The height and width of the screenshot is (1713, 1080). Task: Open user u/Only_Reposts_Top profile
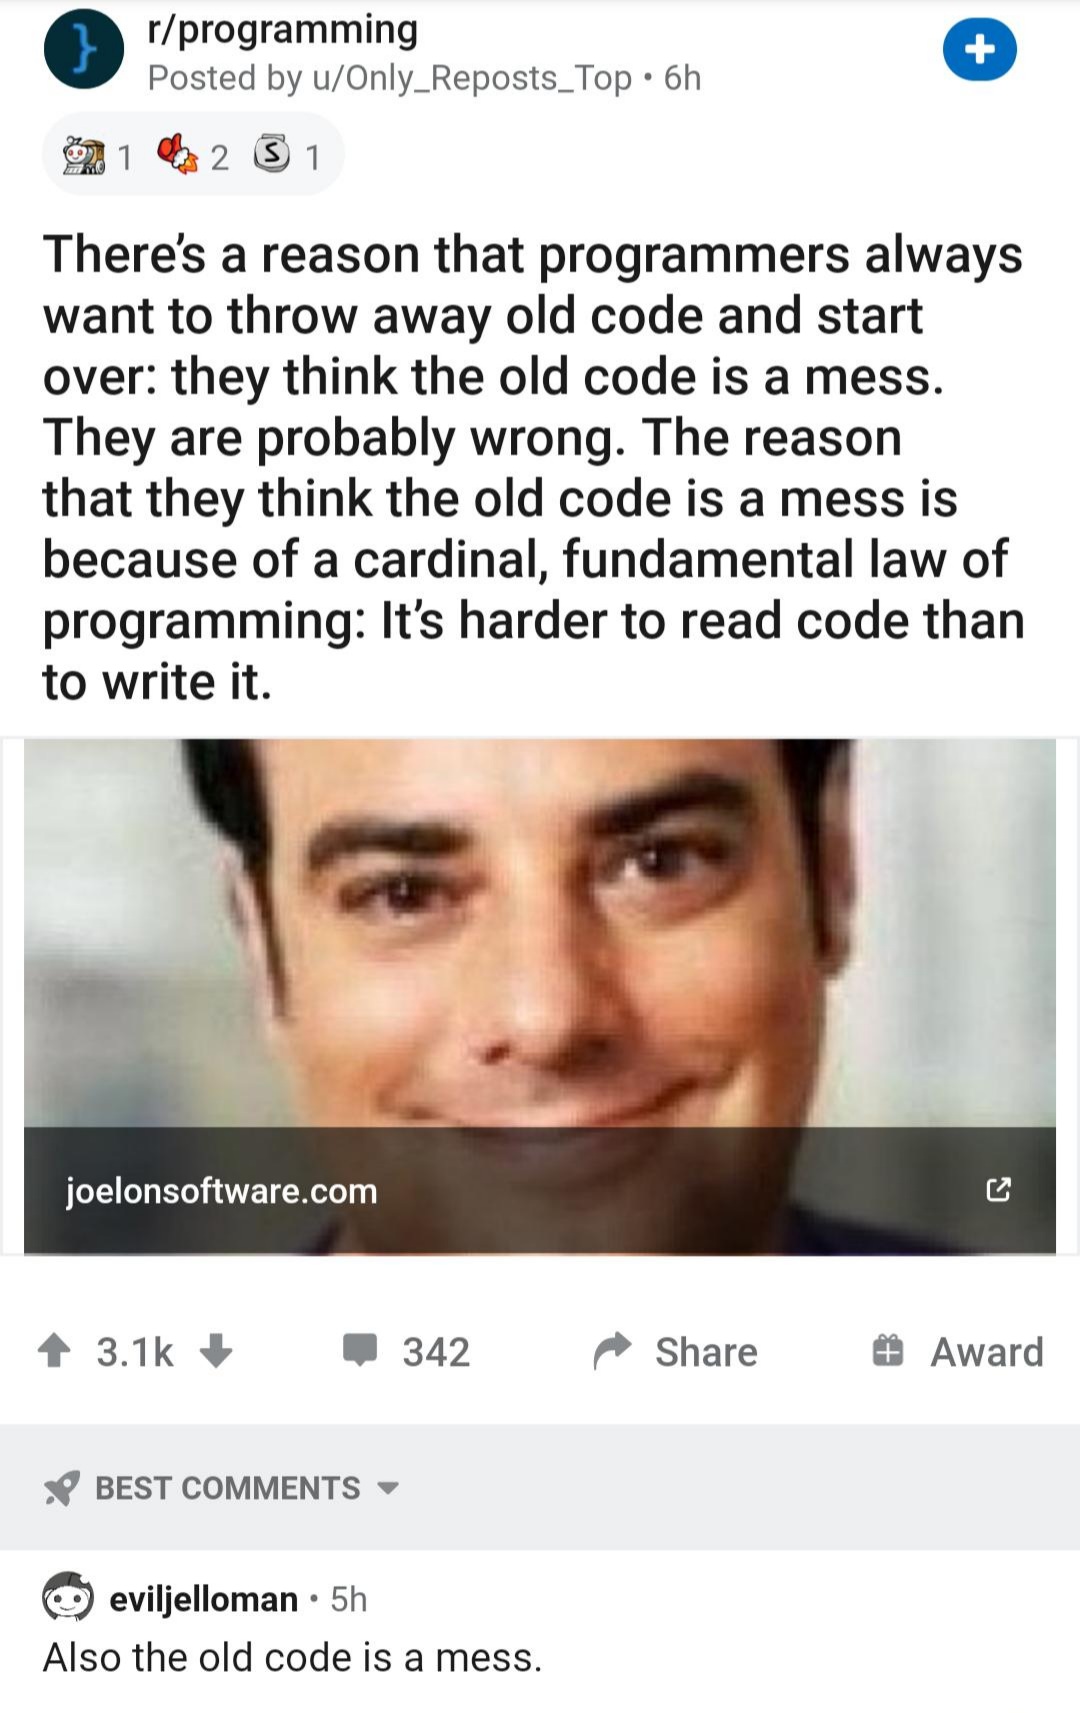pos(472,77)
